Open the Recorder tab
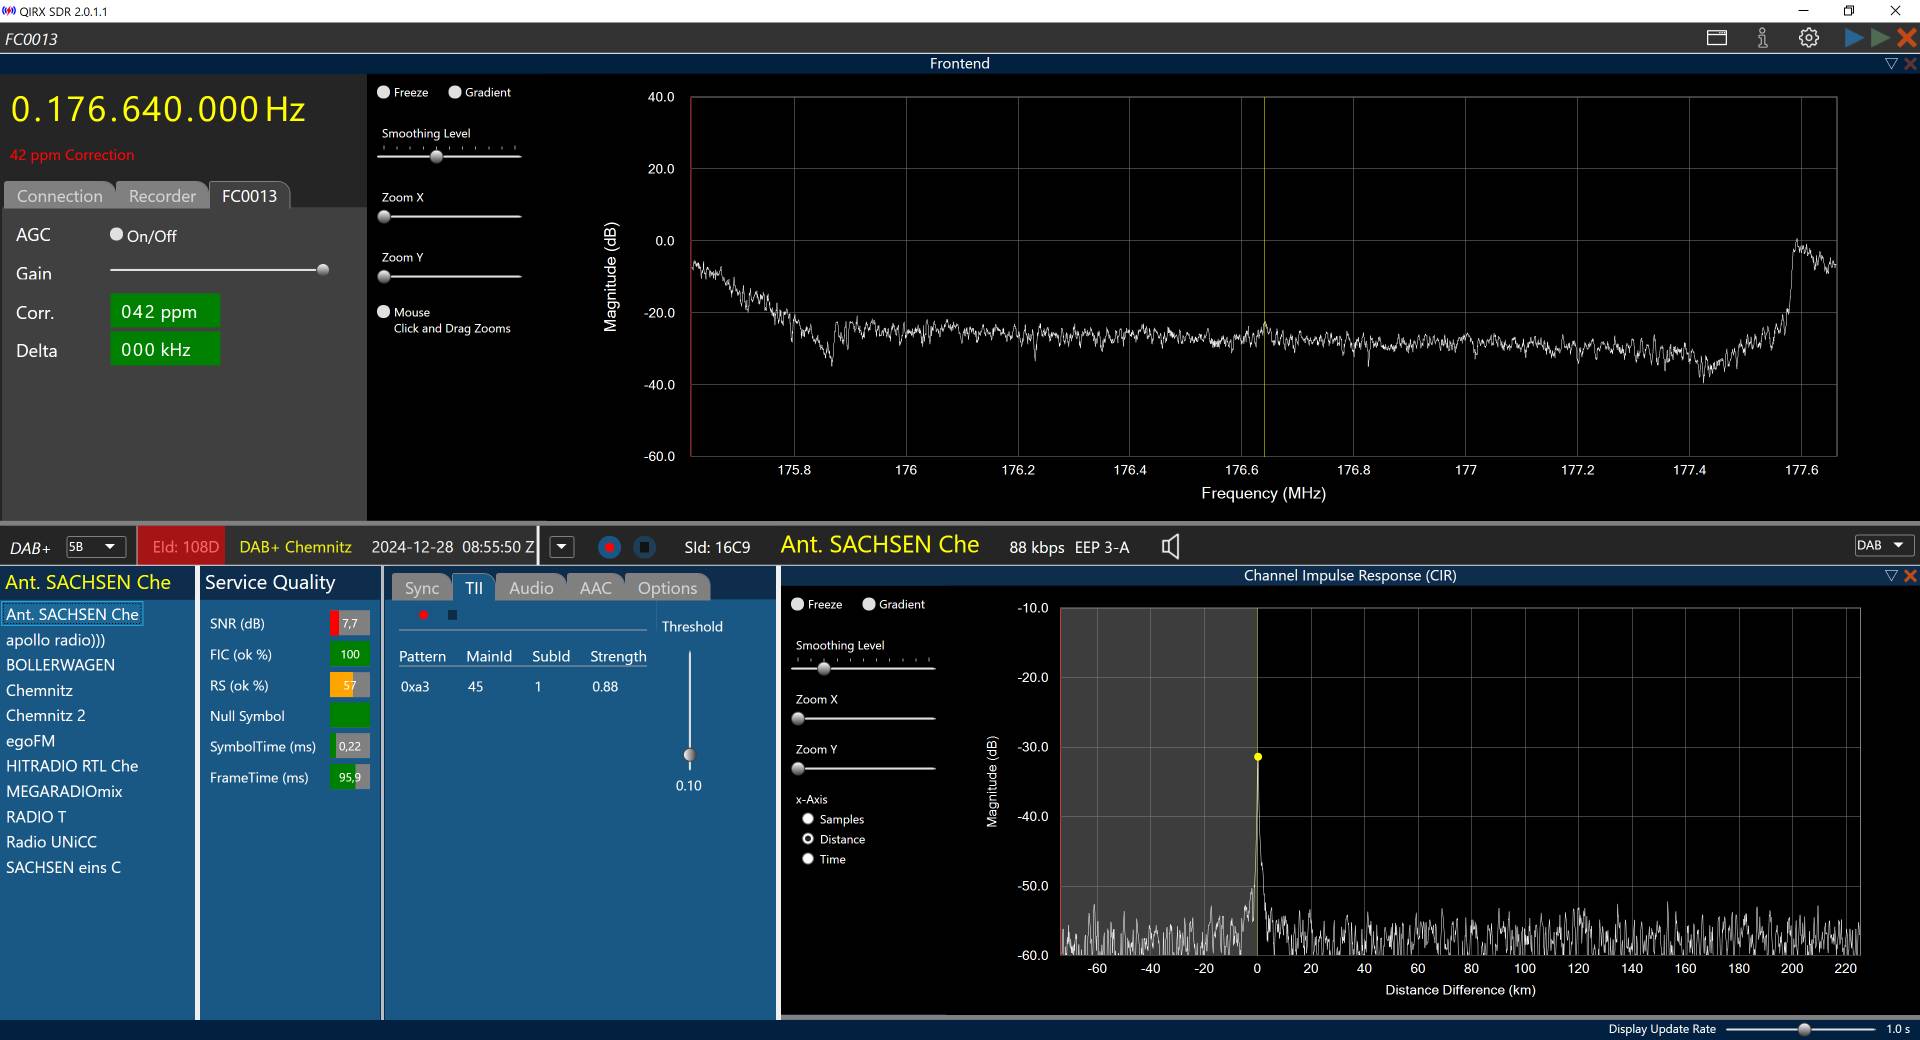Image resolution: width=1920 pixels, height=1040 pixels. tap(162, 196)
